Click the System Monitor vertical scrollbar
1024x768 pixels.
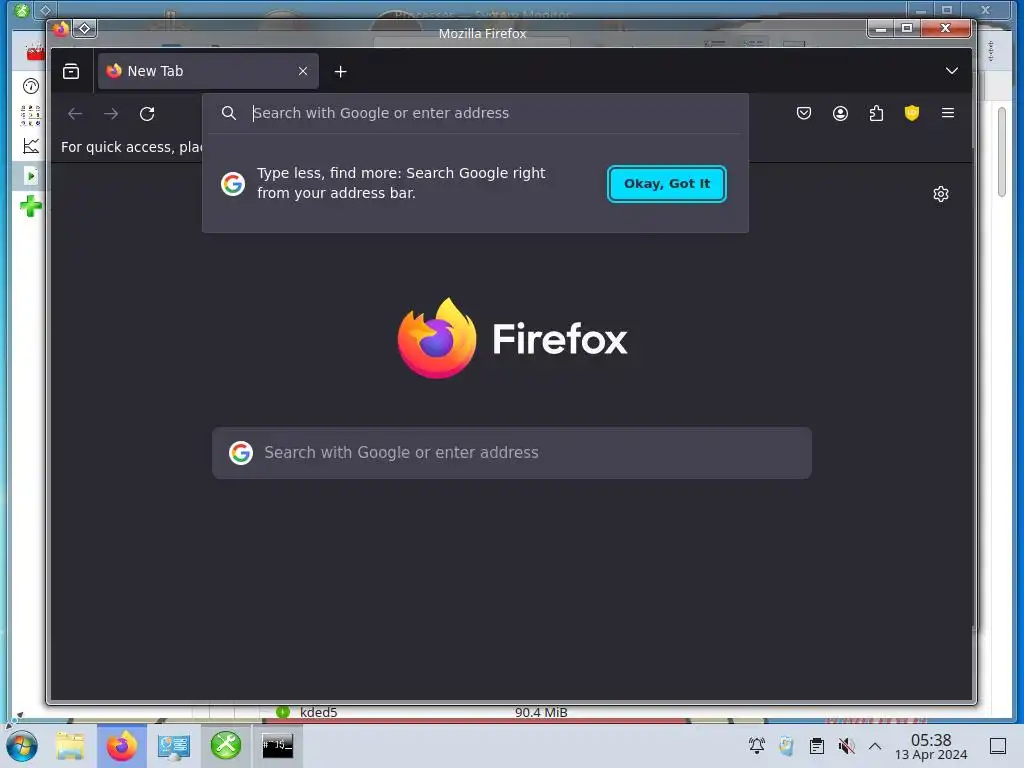click(x=1002, y=152)
